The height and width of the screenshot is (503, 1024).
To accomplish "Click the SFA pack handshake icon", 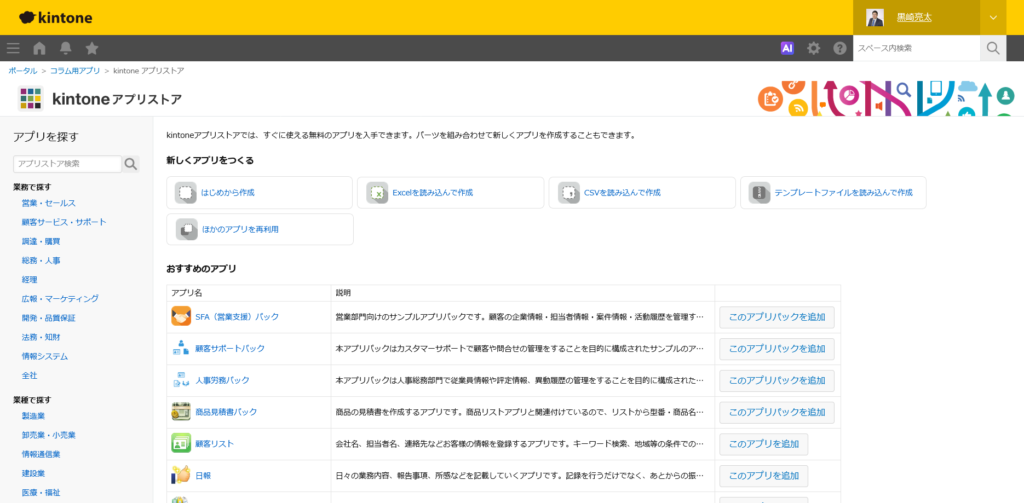I will [x=181, y=316].
